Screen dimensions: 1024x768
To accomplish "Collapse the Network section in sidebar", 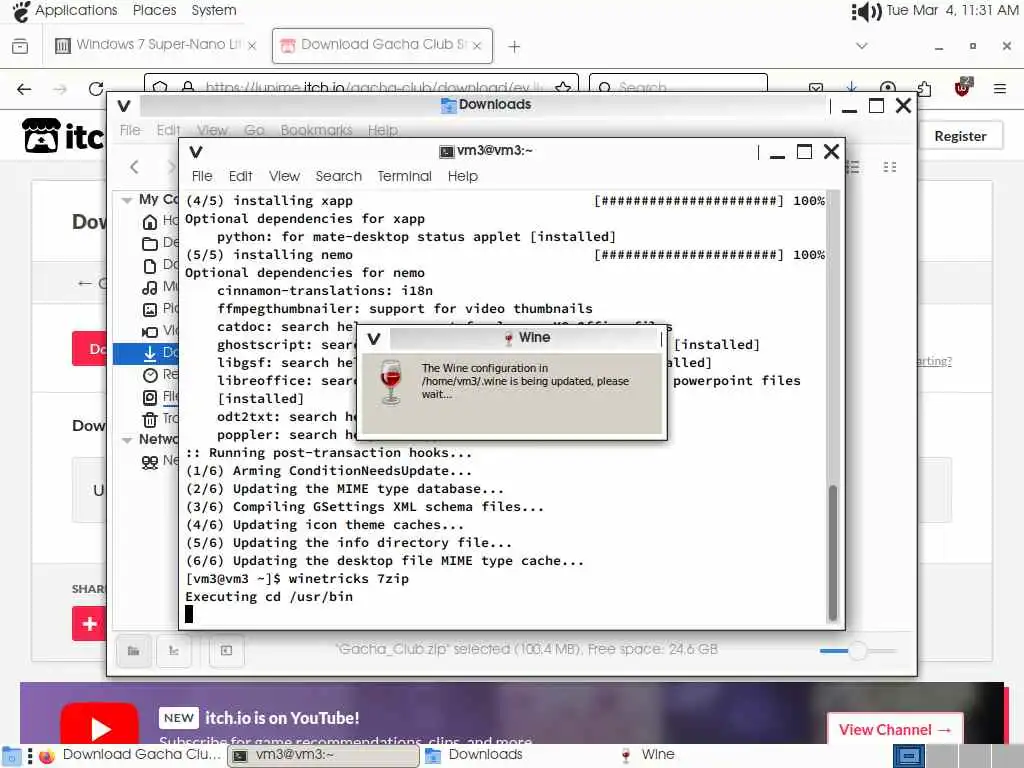I will (x=127, y=440).
